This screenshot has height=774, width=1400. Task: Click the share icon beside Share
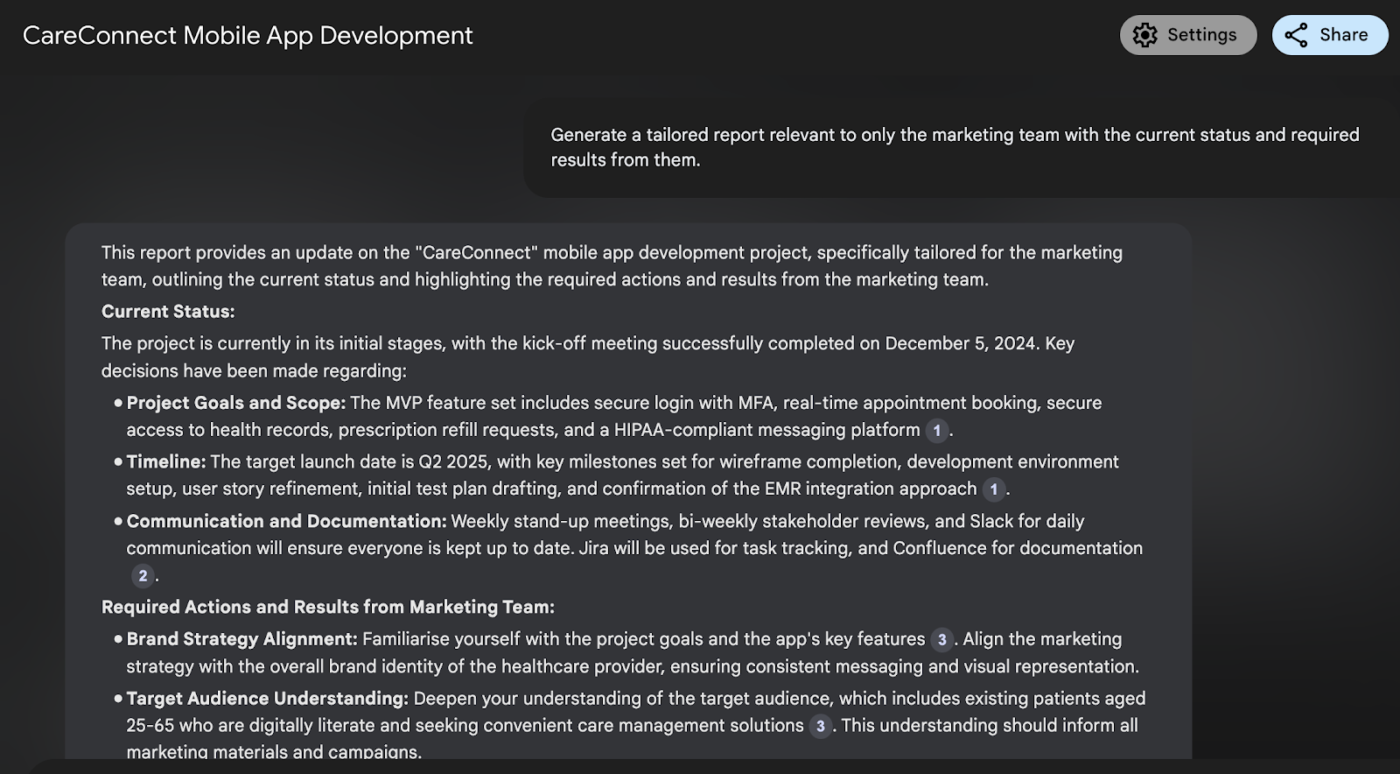1296,35
